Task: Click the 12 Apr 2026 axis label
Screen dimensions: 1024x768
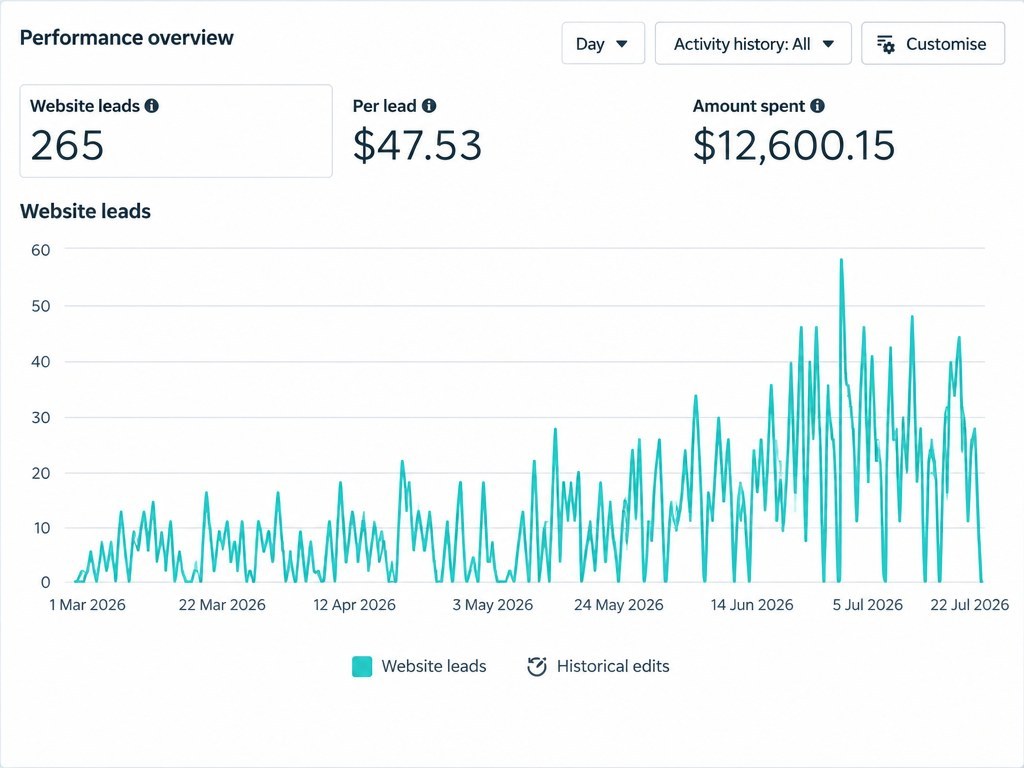Action: tap(355, 605)
